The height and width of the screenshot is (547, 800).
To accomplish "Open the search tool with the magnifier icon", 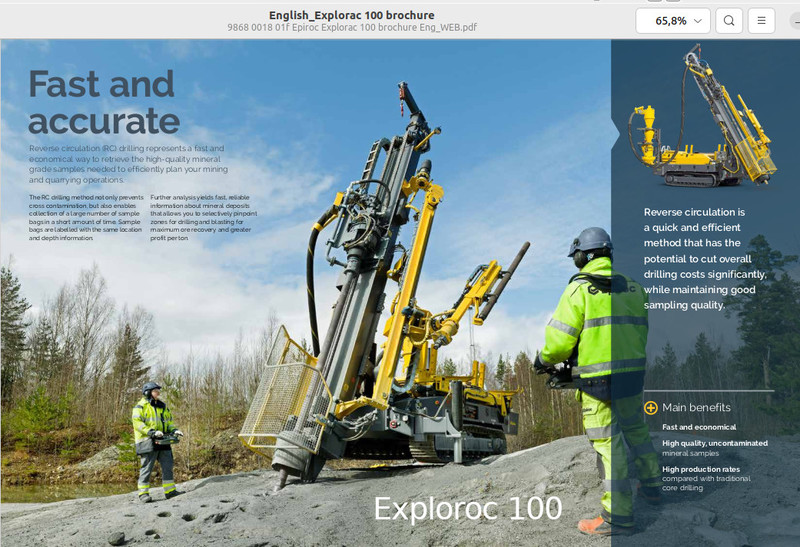I will click(x=729, y=20).
